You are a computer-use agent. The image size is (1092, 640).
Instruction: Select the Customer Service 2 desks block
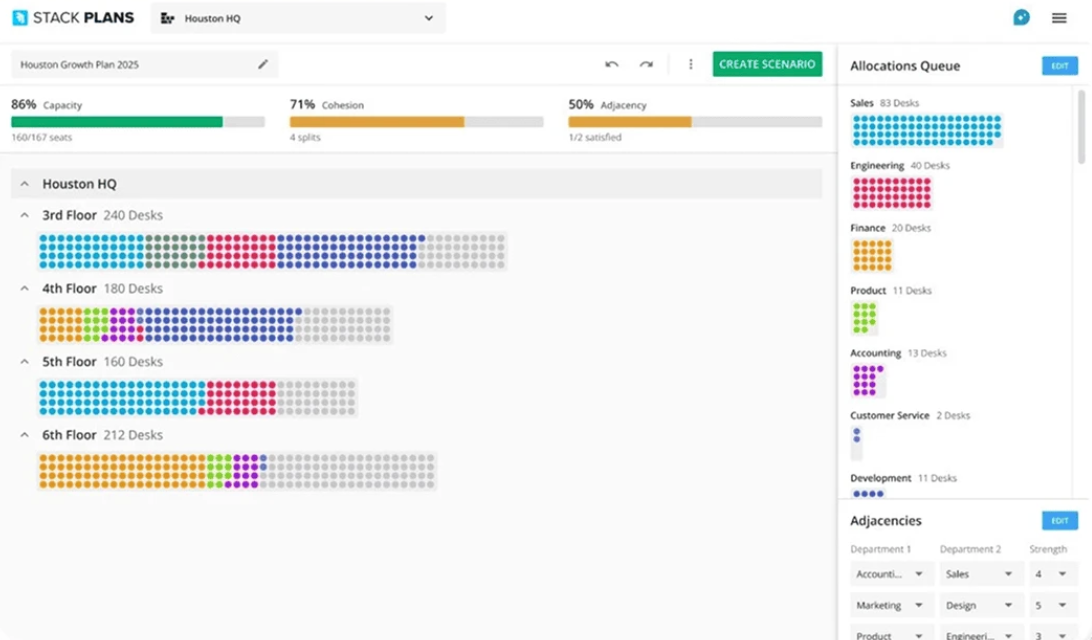(x=857, y=443)
